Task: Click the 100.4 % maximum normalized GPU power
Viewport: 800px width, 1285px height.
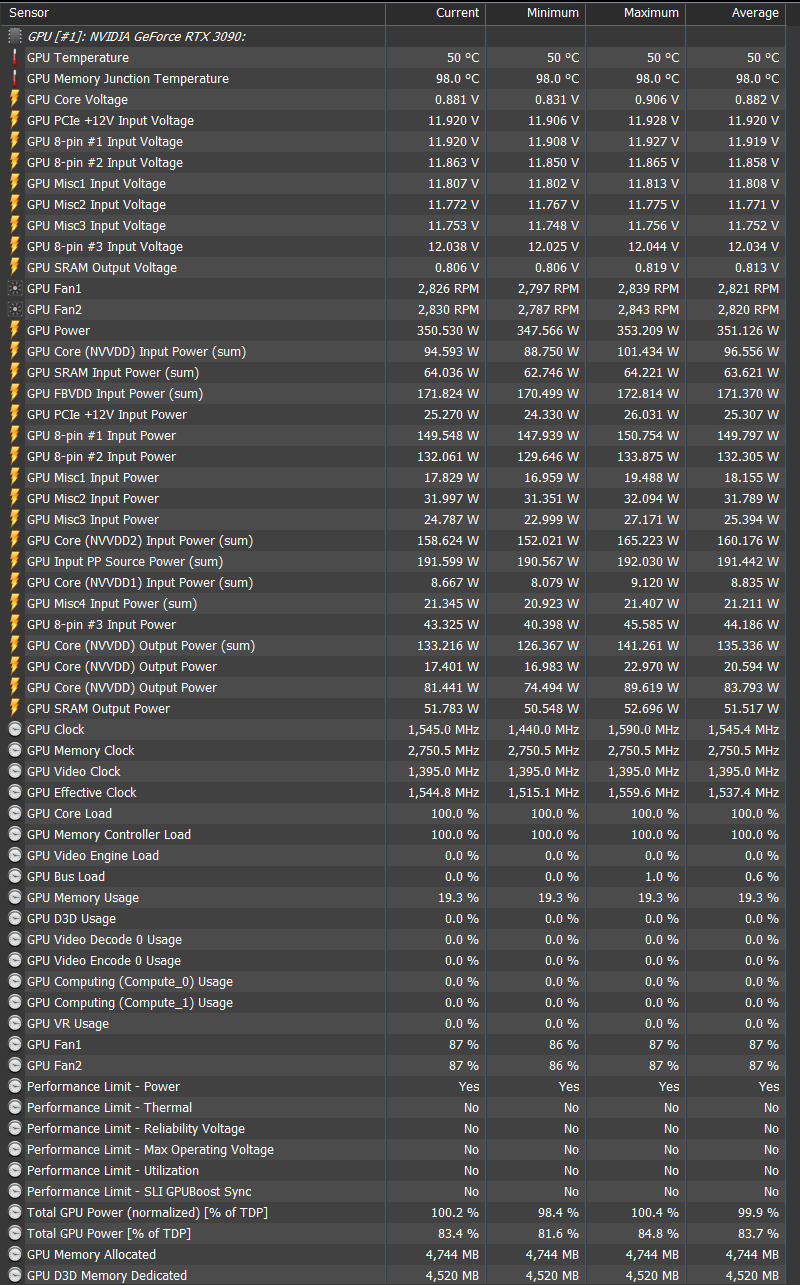Action: point(654,1212)
